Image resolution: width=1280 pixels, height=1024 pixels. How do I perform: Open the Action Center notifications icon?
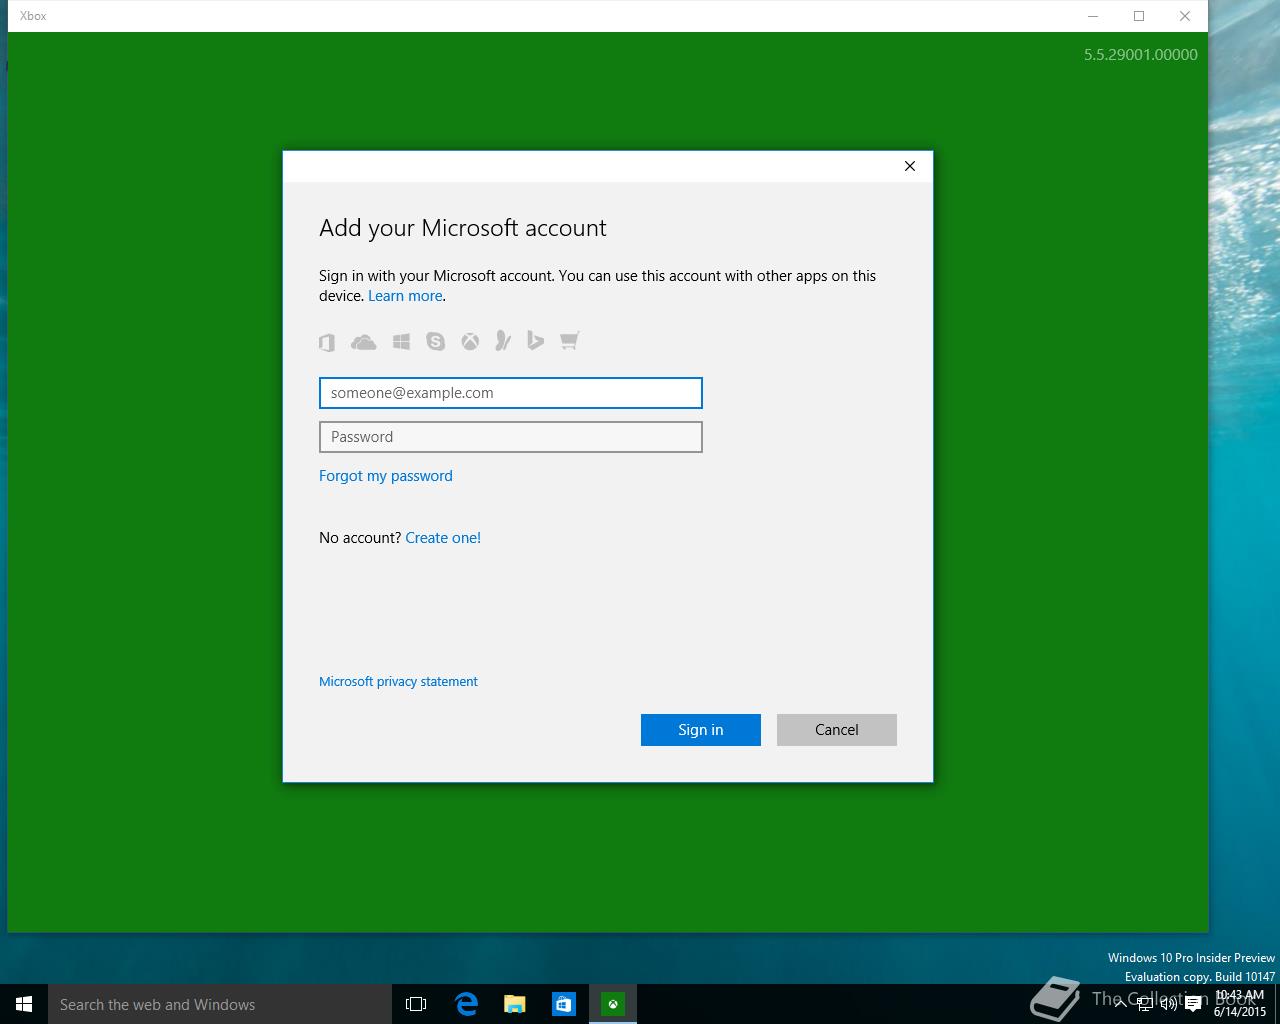pos(1193,1005)
